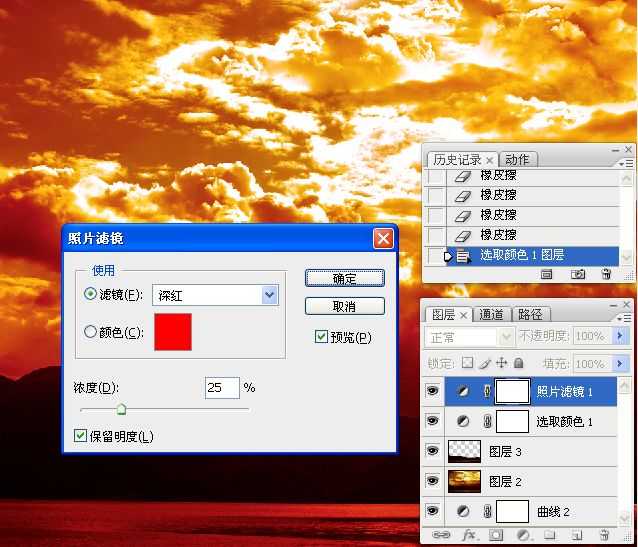Click Layers panel scroll down arrow
Image resolution: width=638 pixels, height=547 pixels.
[x=625, y=517]
